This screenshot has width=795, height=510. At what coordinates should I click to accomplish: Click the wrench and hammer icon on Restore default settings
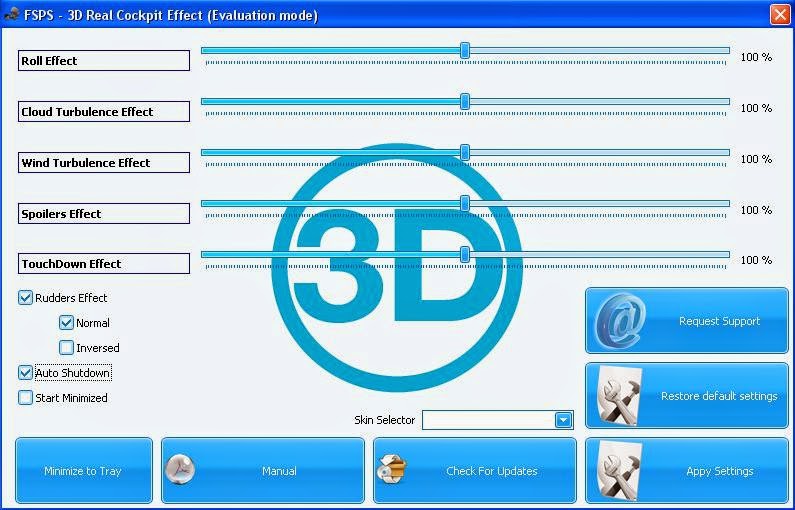(620, 395)
